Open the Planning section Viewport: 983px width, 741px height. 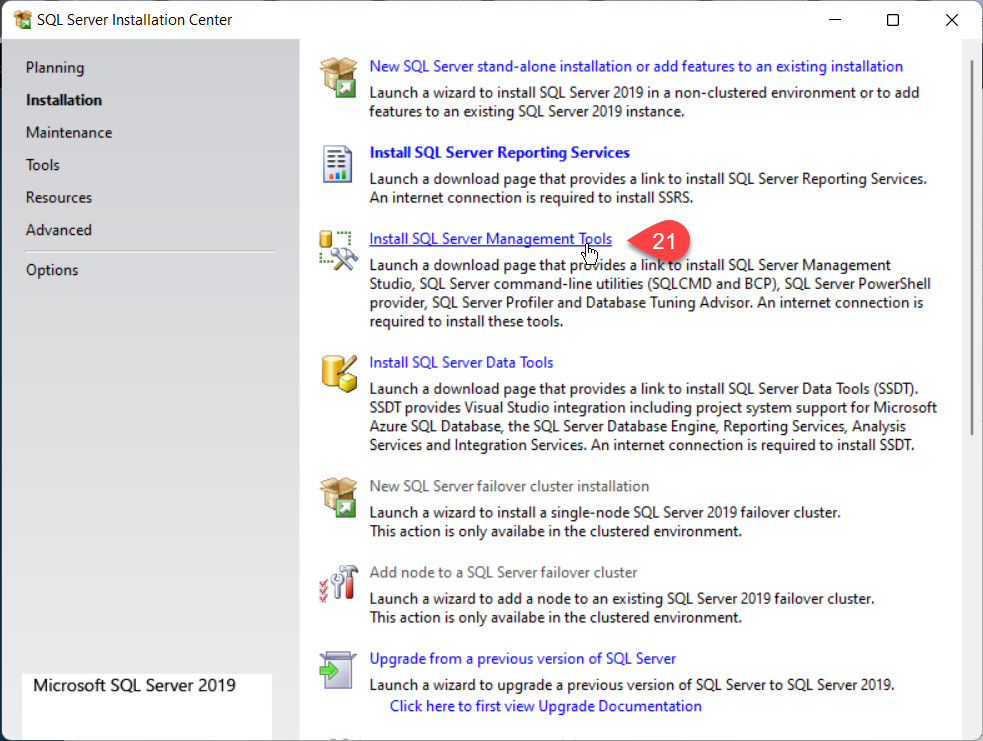[x=55, y=68]
